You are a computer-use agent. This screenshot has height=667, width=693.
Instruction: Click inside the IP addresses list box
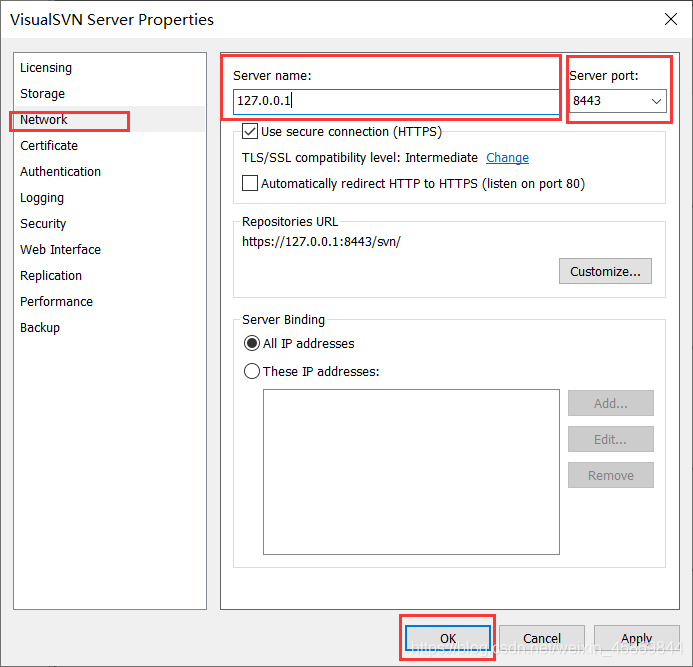pyautogui.click(x=411, y=472)
